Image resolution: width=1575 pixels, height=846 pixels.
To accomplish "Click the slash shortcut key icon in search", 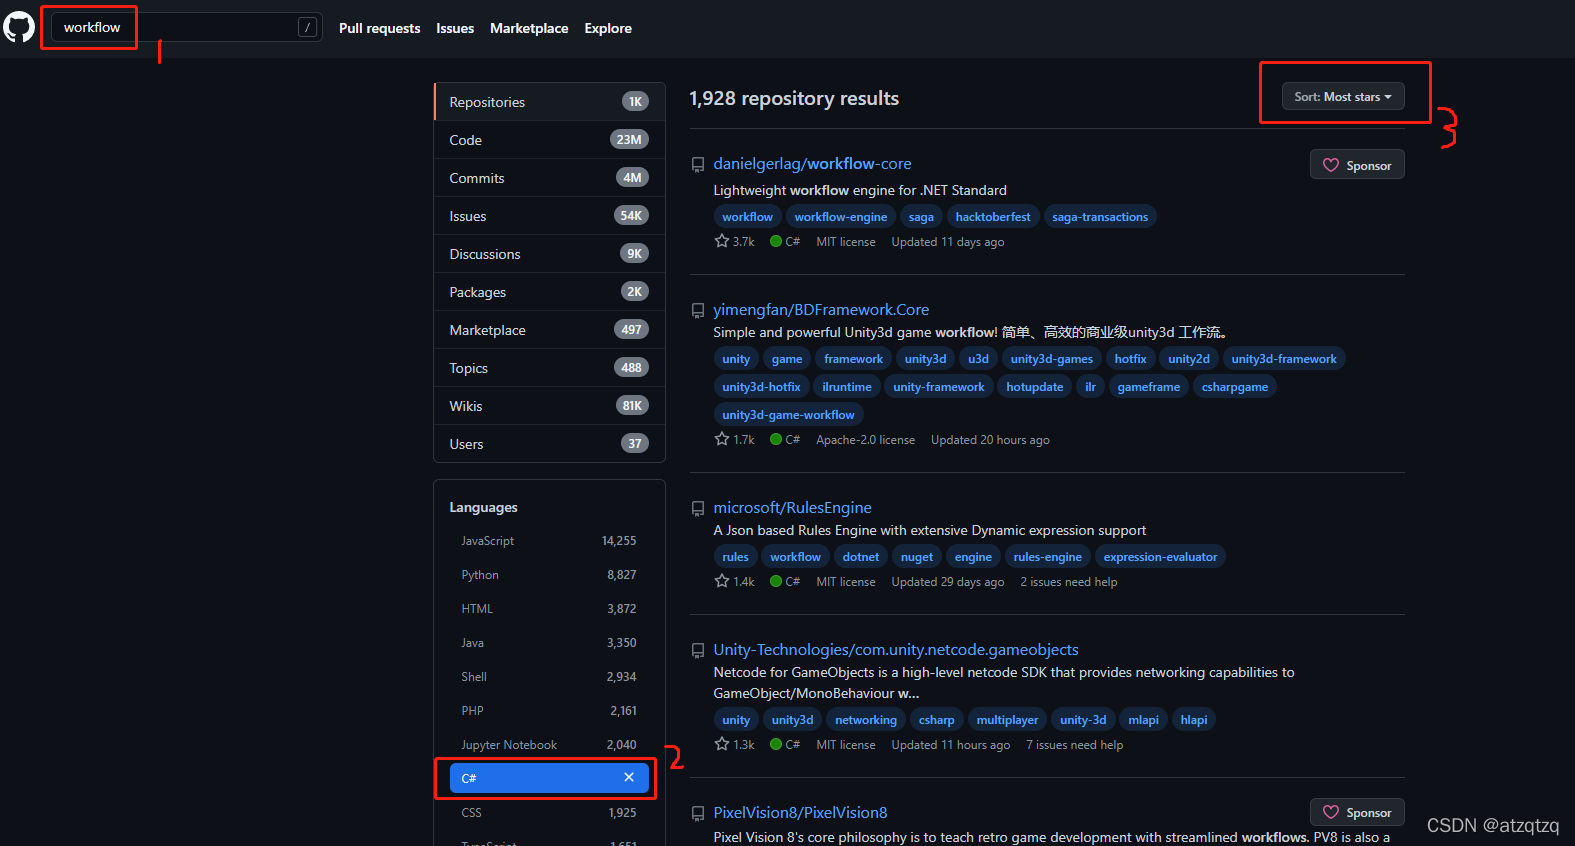I will coord(308,27).
